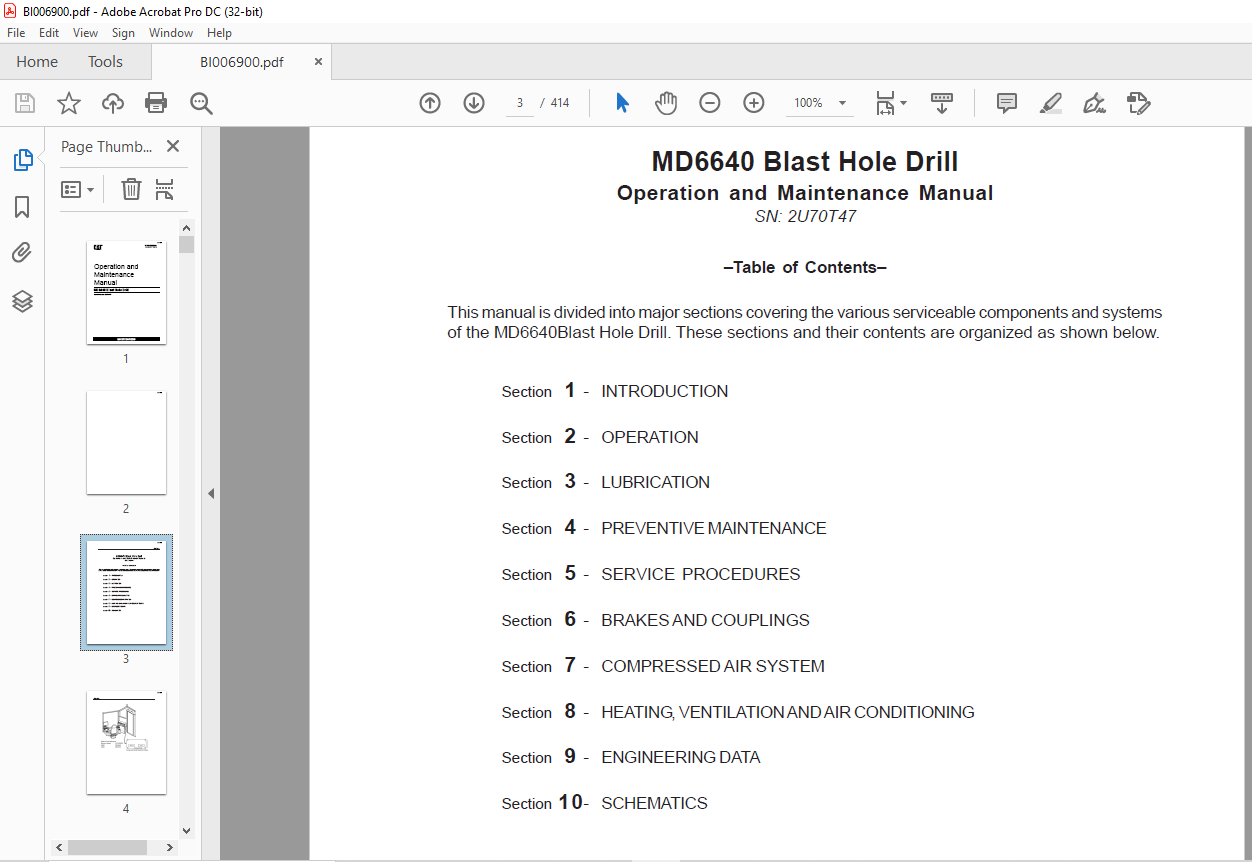Click the thumbnails horizontal scrollbar thumb
This screenshot has height=862, width=1252.
coord(107,847)
